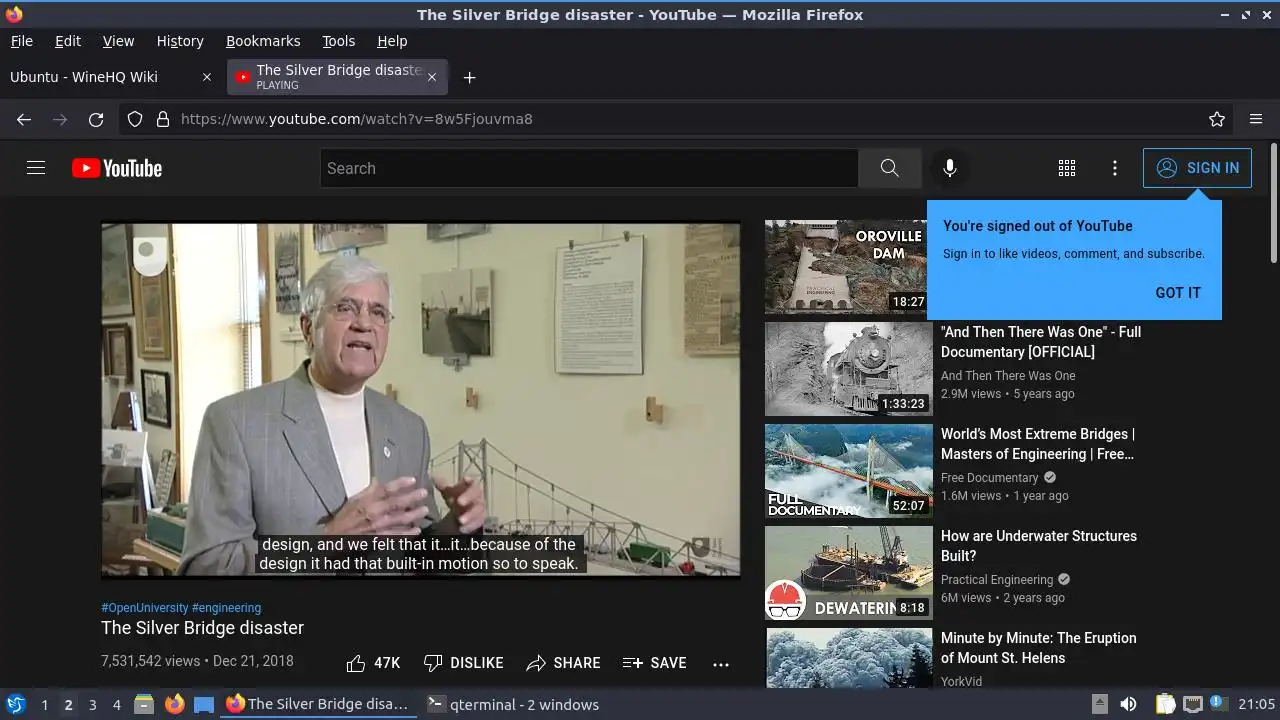Image resolution: width=1280 pixels, height=720 pixels.
Task: Open clipboard manager tray icon
Action: tap(1165, 704)
